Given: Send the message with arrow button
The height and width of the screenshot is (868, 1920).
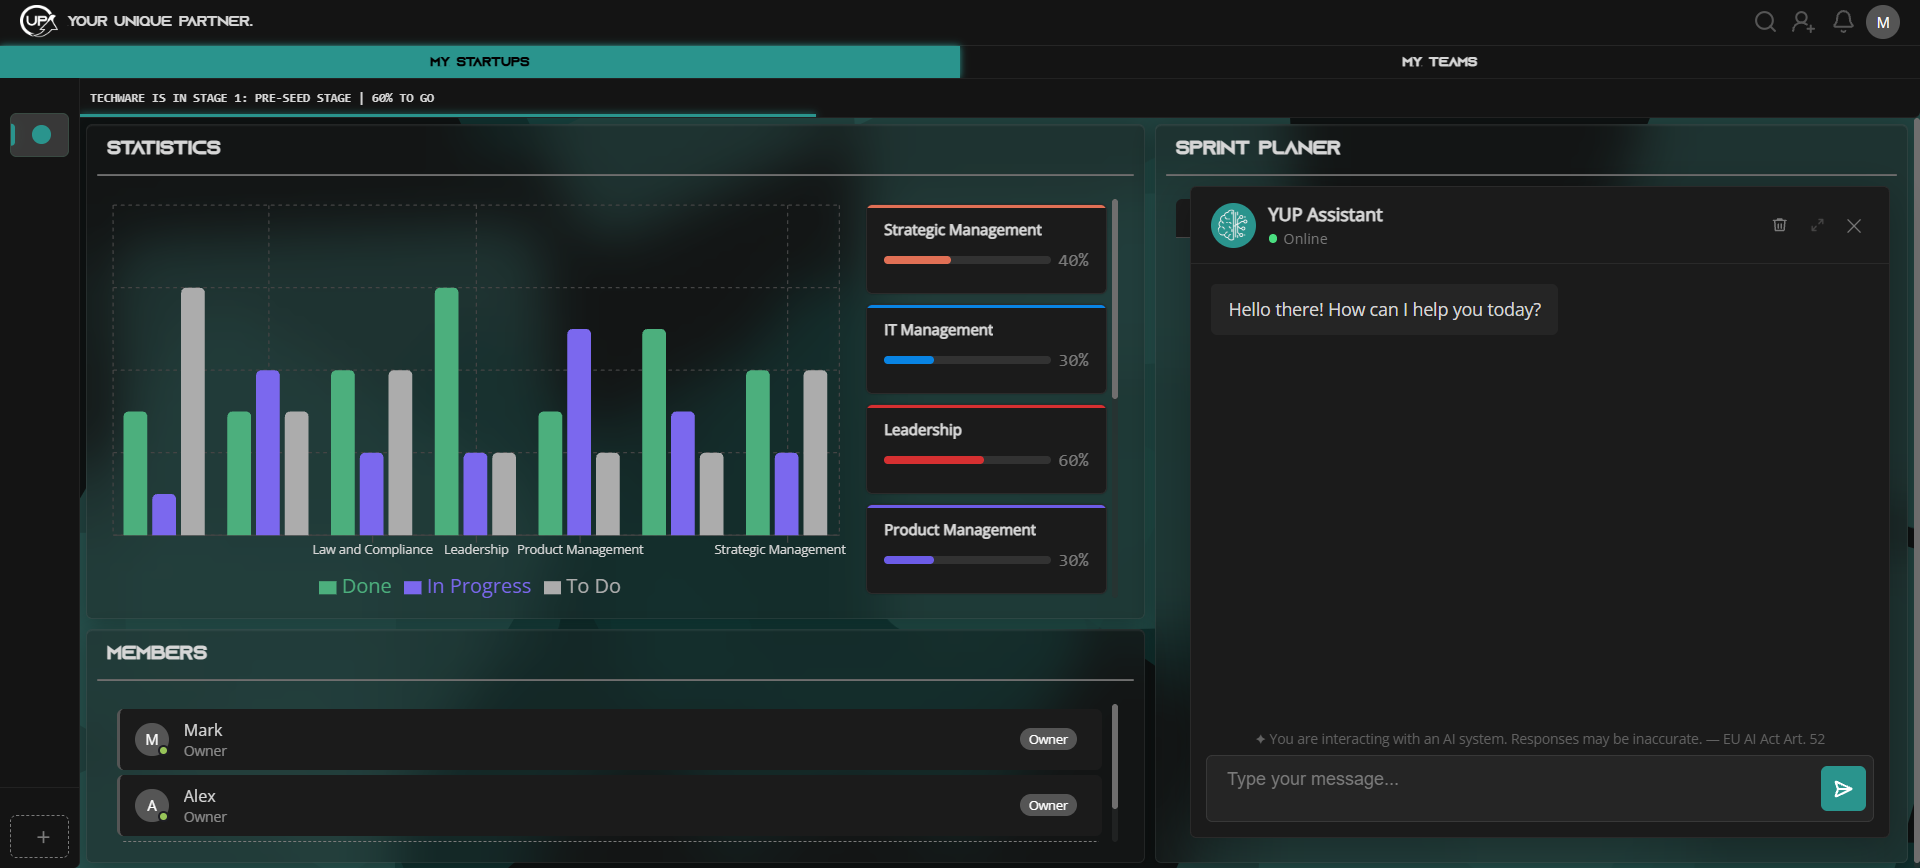Looking at the screenshot, I should tap(1843, 789).
